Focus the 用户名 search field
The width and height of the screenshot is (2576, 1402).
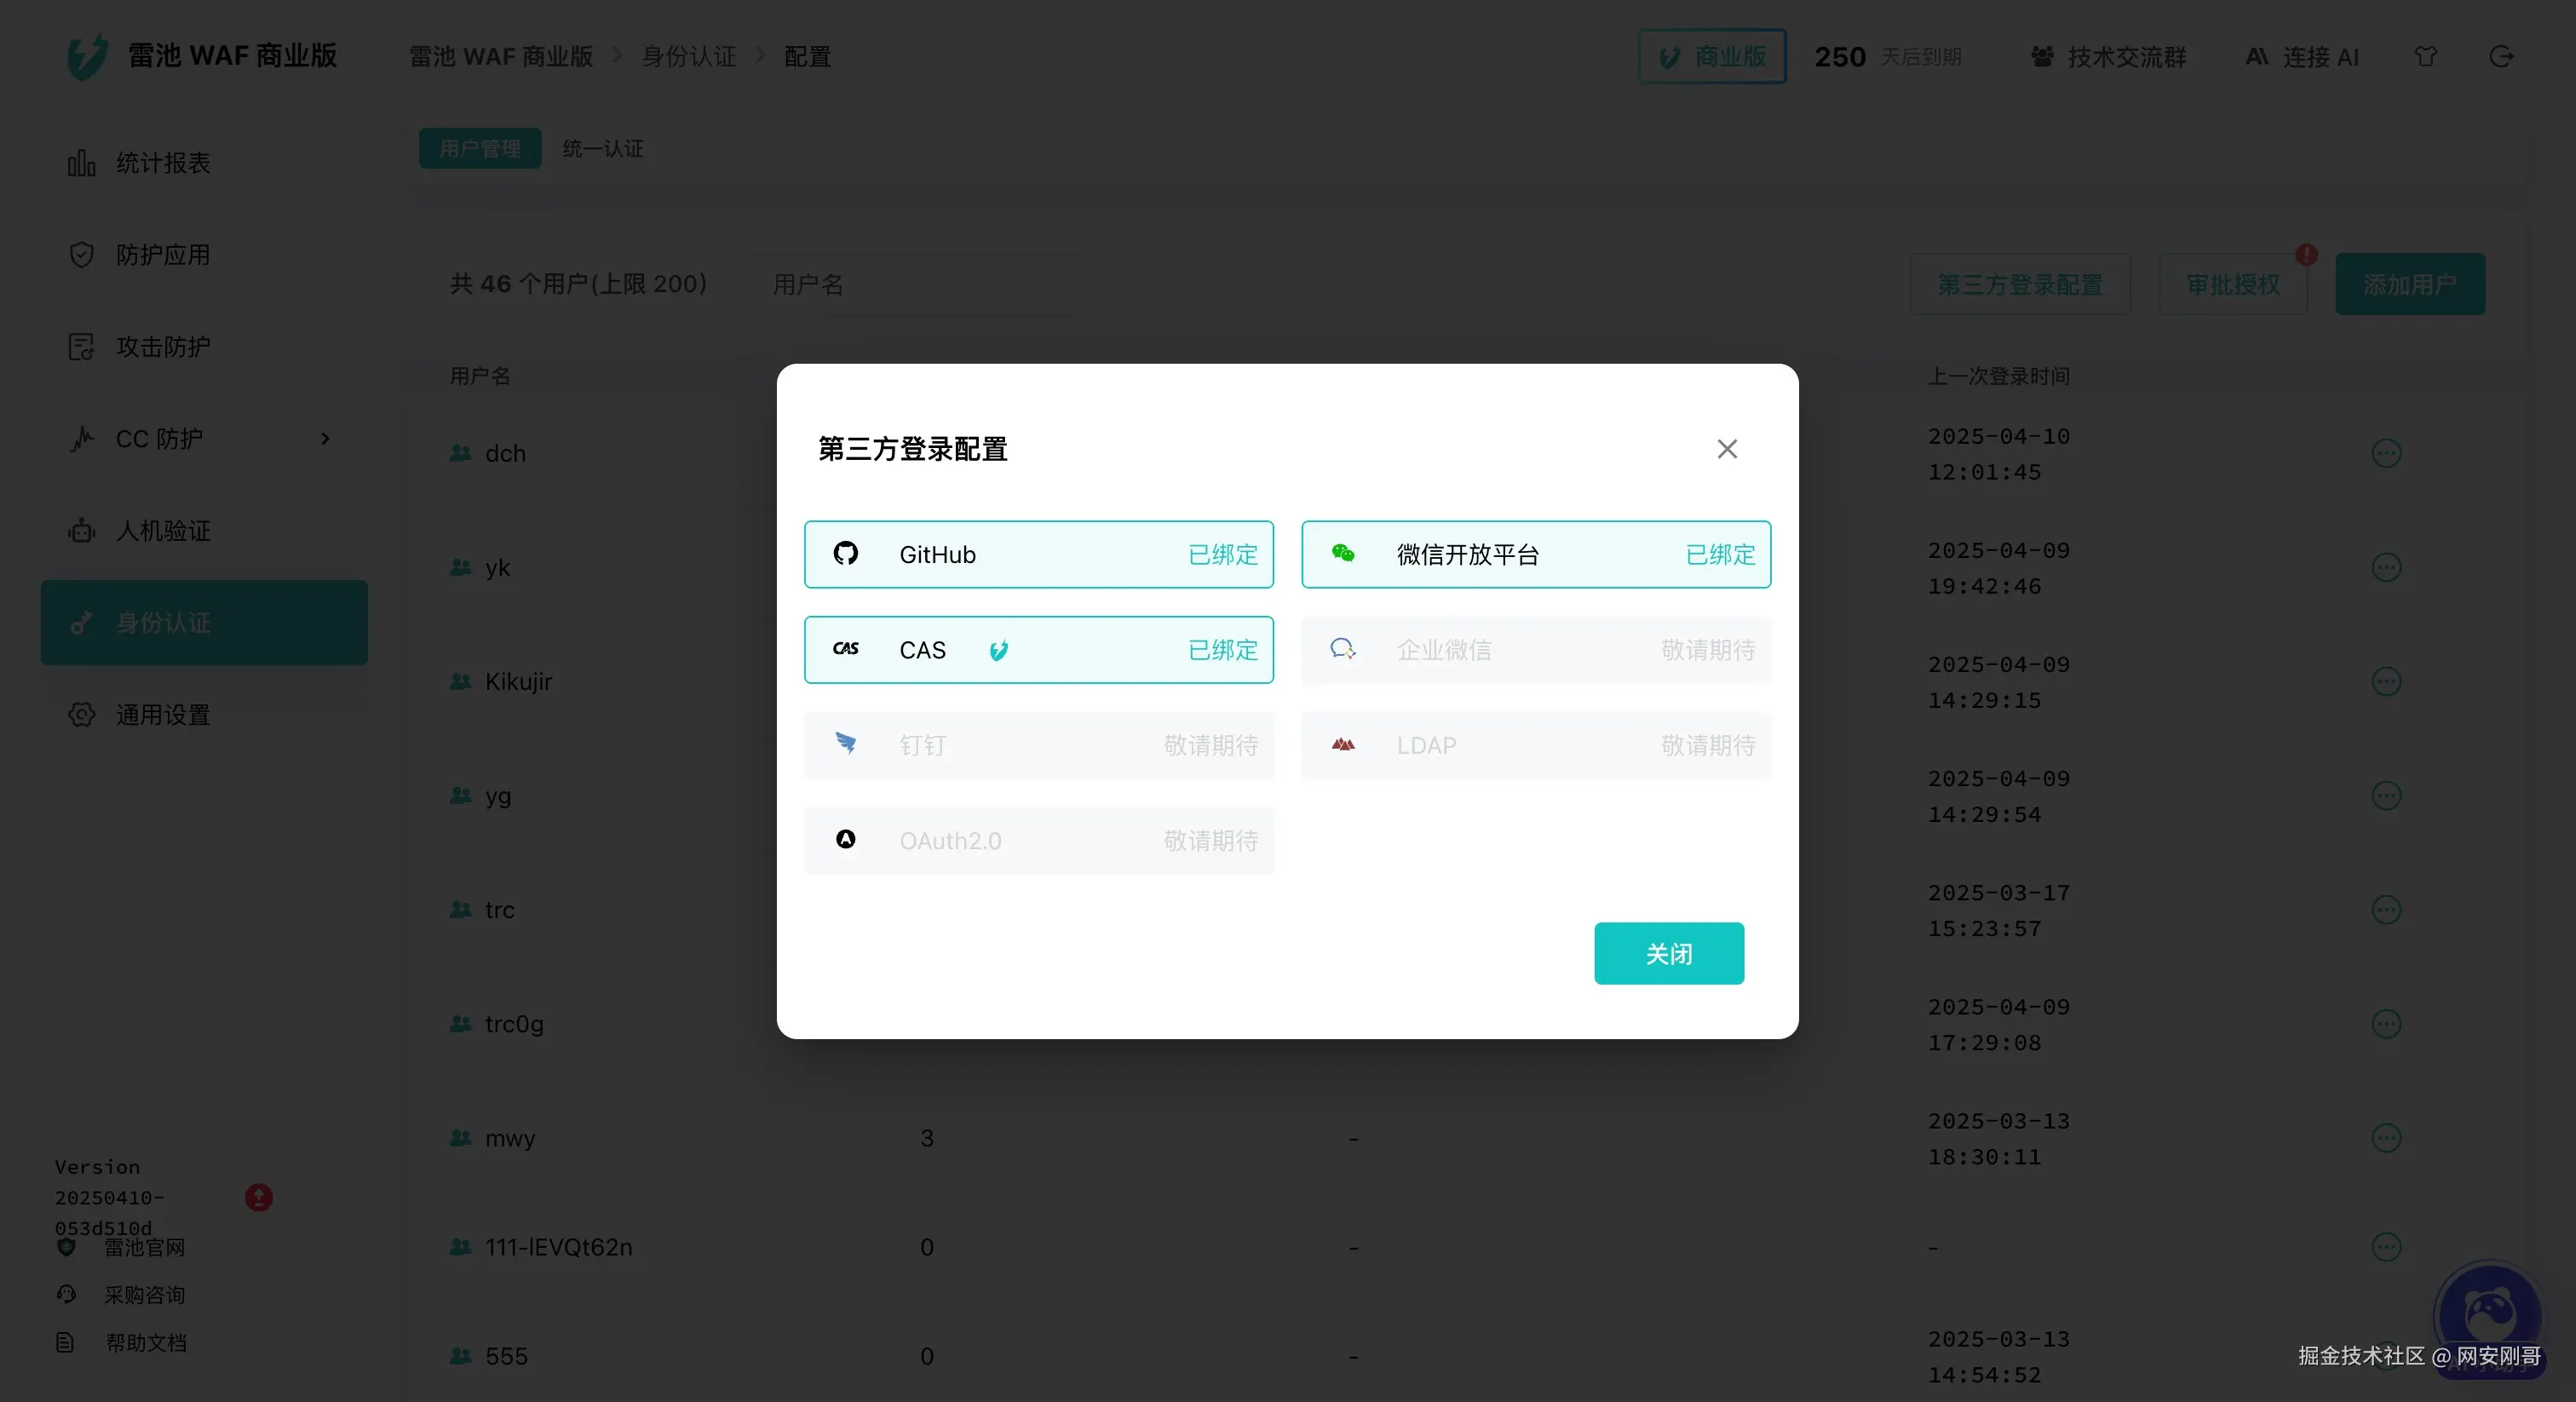click(920, 284)
